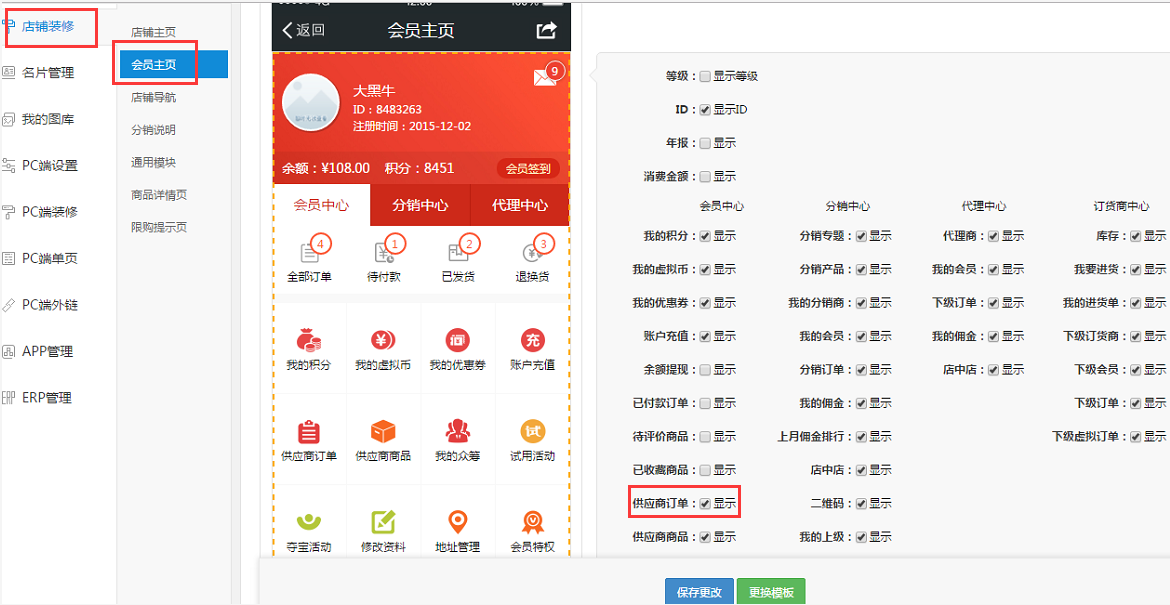Open the mail envelope notification icon
This screenshot has height=605, width=1170.
[x=544, y=78]
